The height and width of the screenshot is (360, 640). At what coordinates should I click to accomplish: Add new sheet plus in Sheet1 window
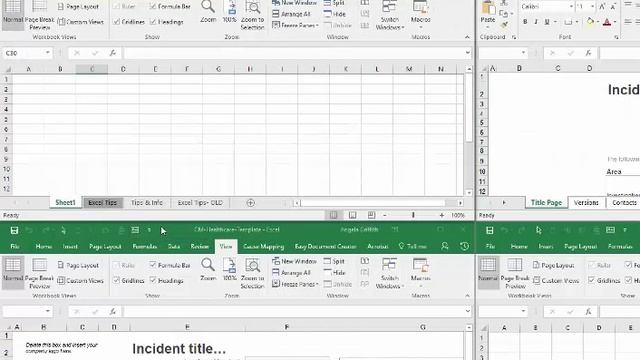(251, 203)
